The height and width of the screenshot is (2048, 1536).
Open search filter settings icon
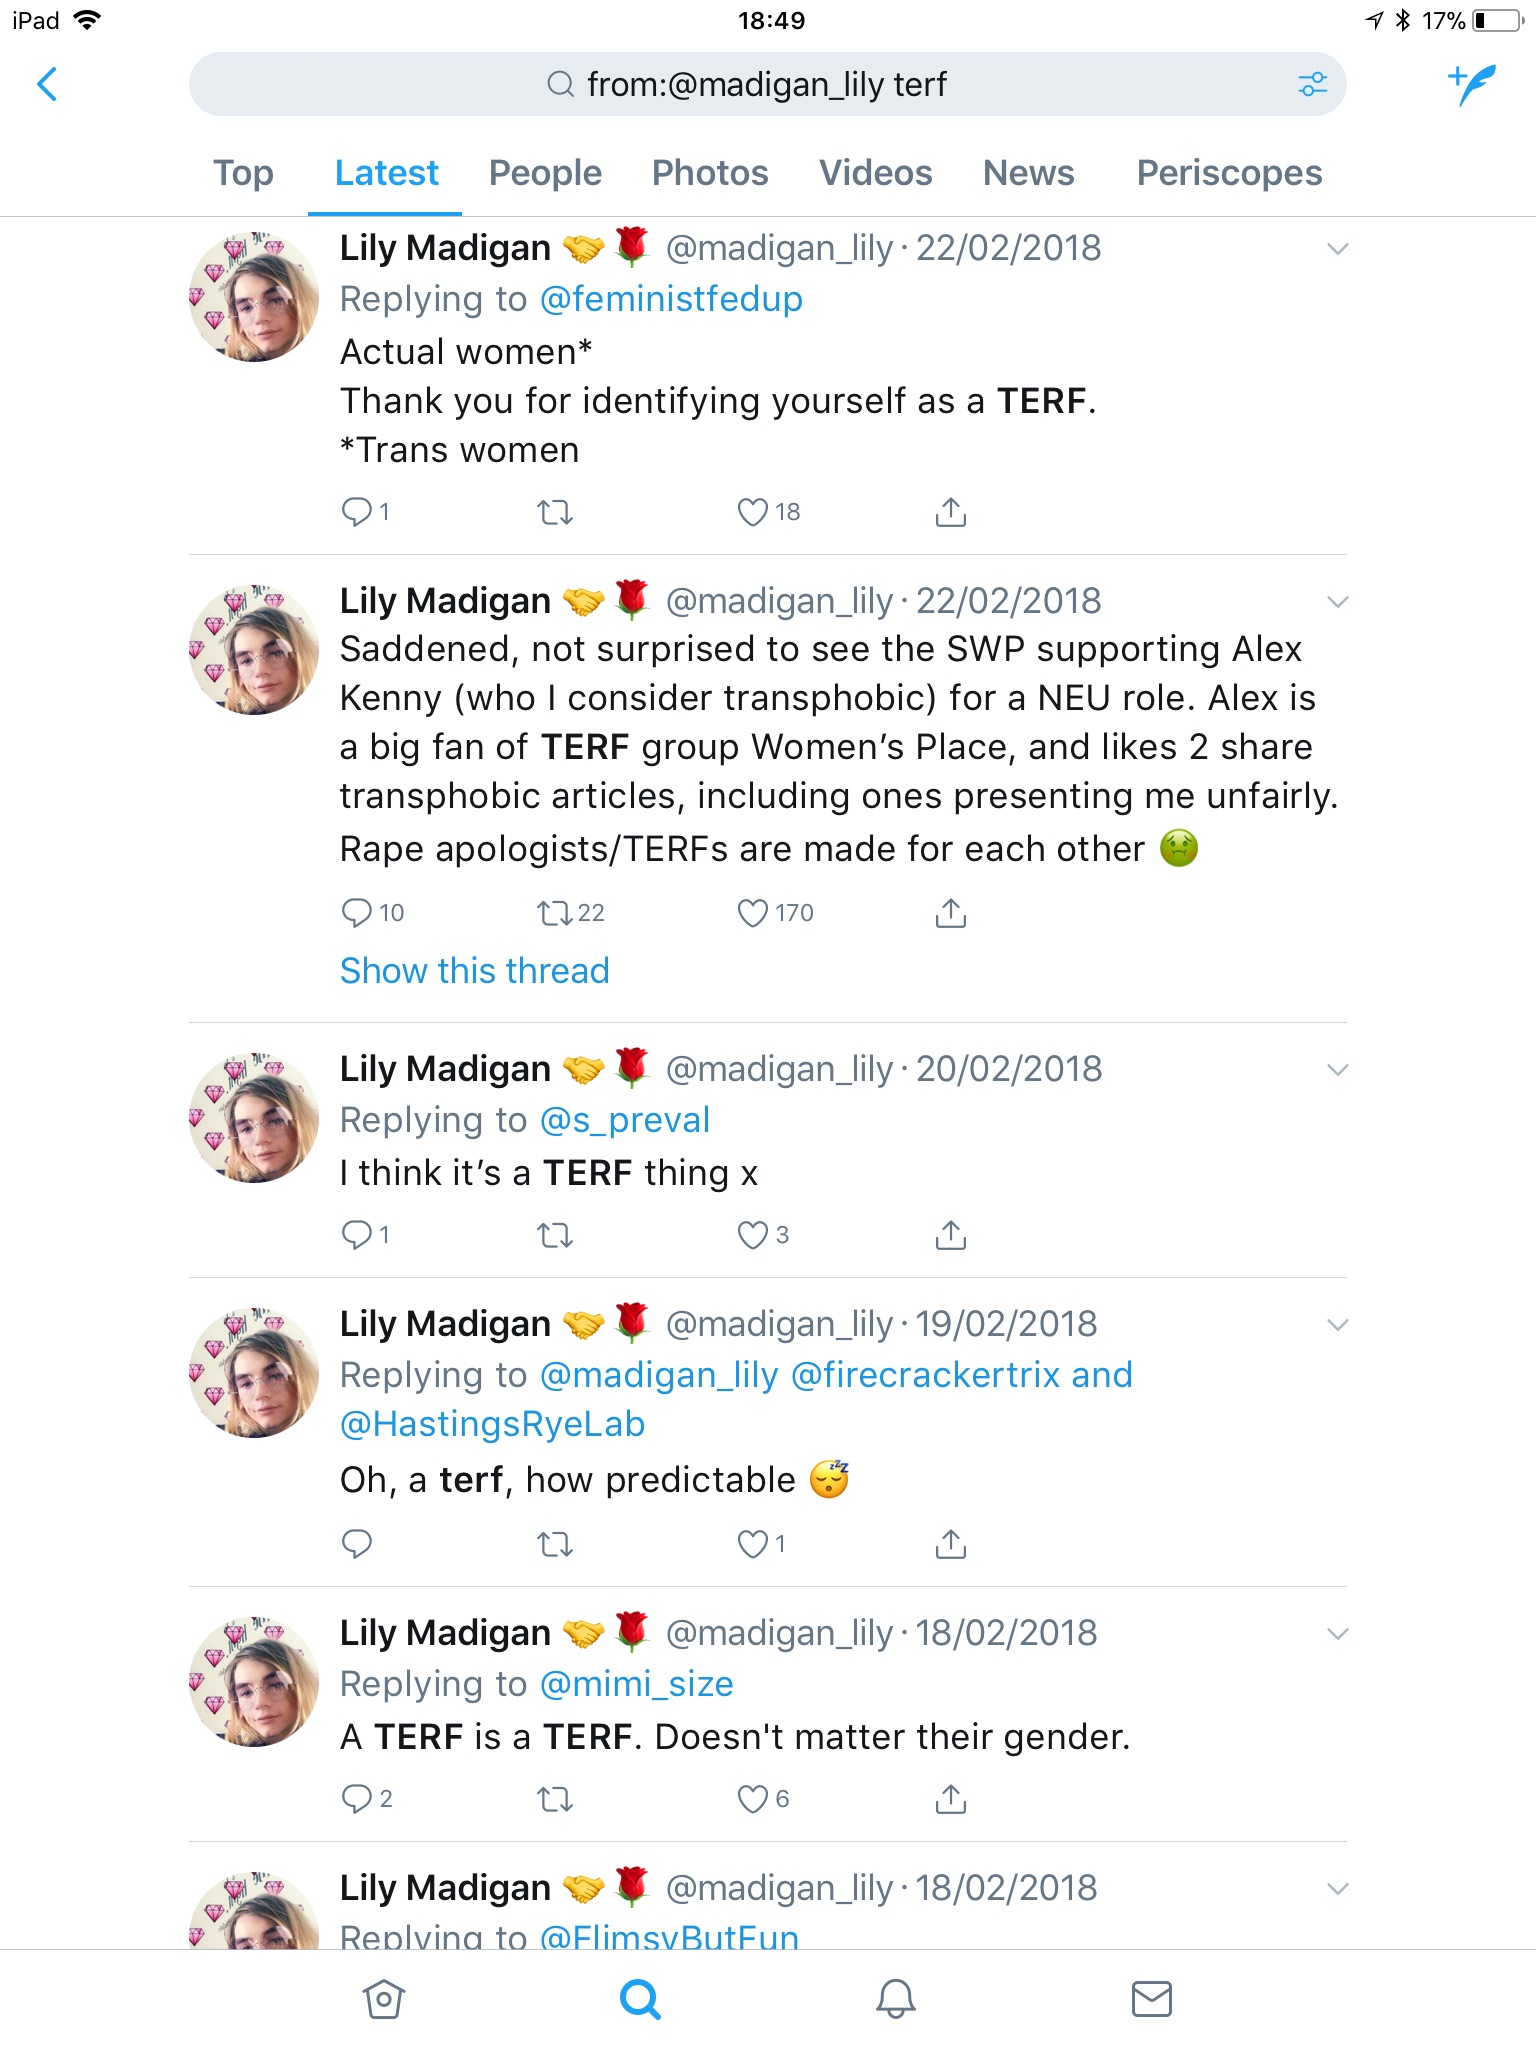click(1312, 85)
